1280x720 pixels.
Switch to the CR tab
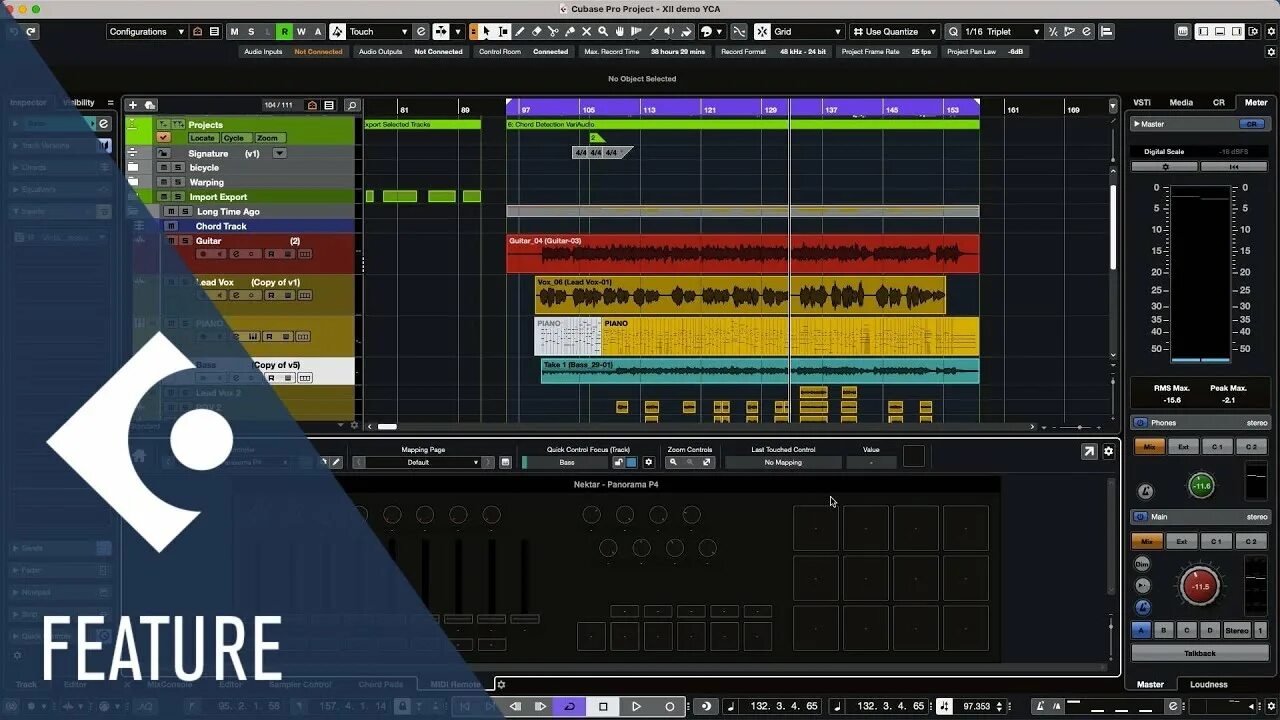click(x=1218, y=102)
